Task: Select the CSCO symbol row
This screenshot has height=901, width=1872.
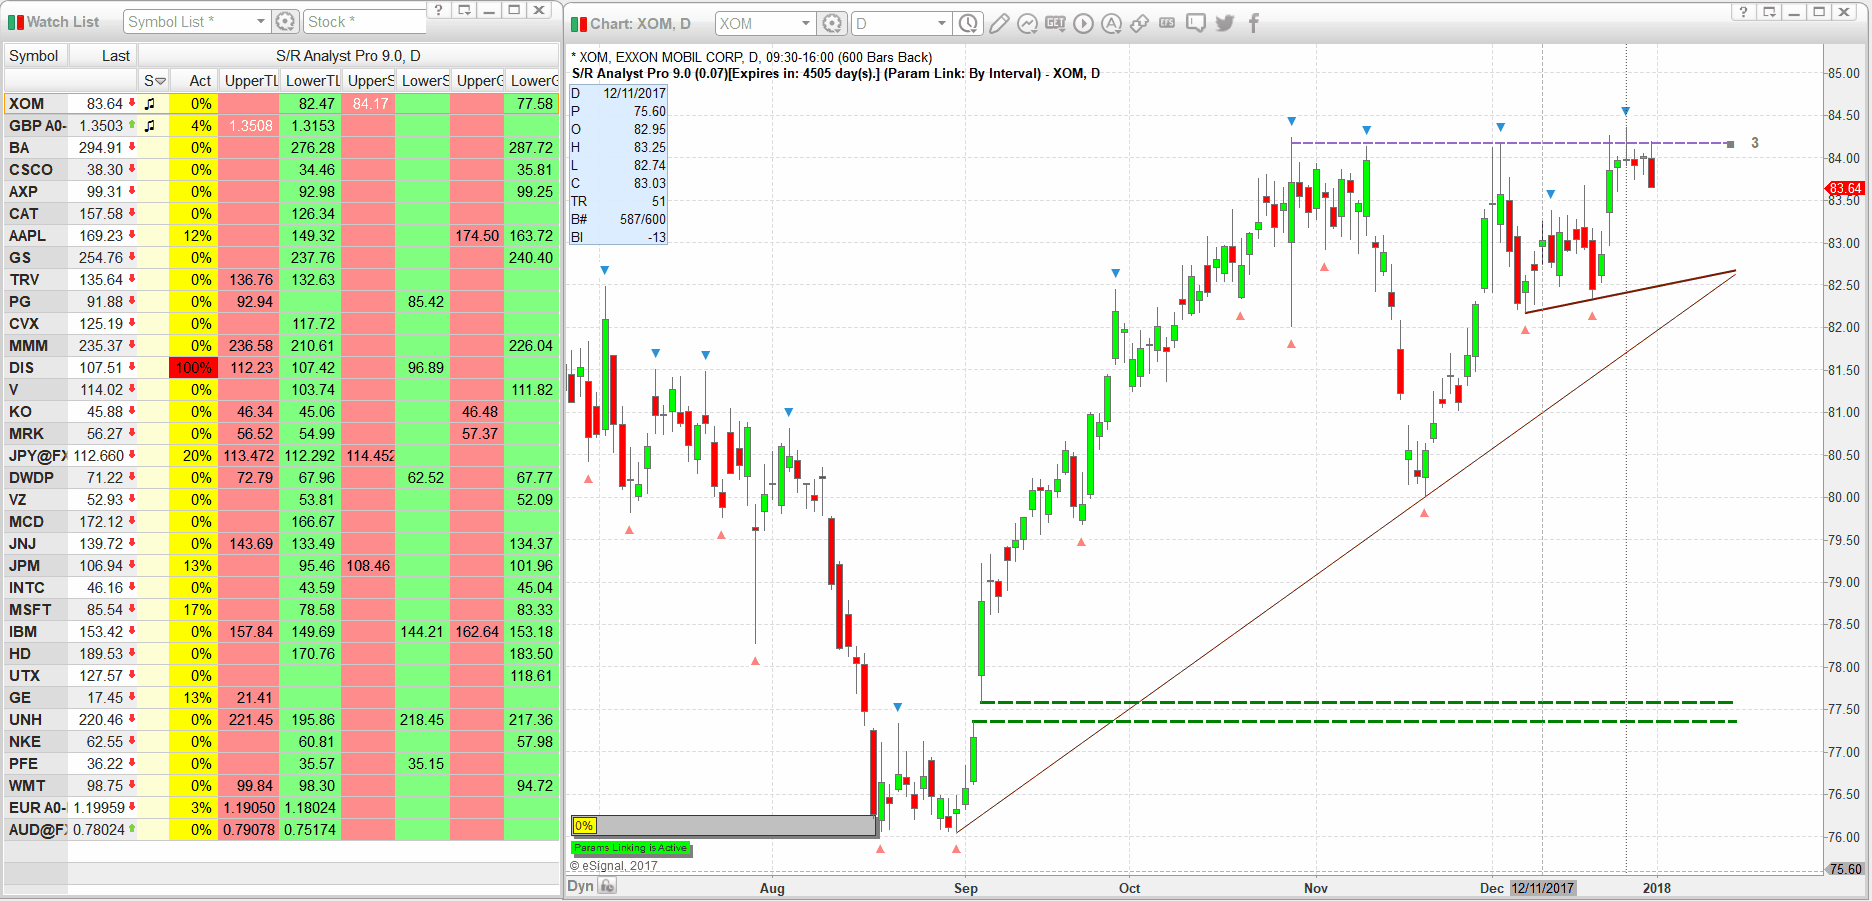Action: [281, 170]
